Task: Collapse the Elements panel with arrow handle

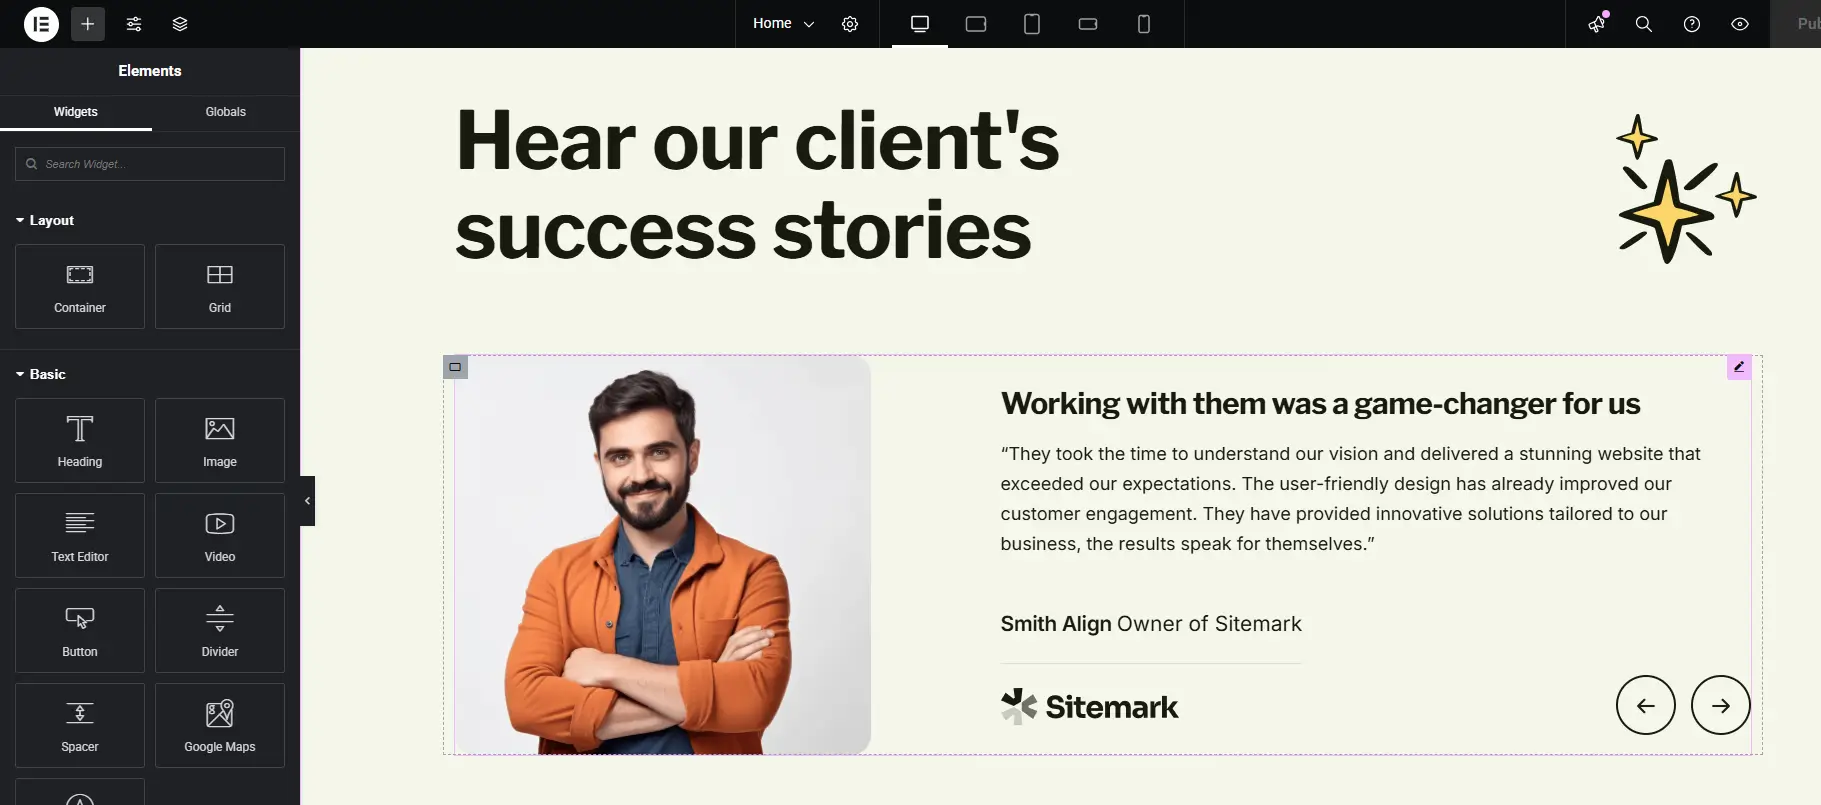Action: tap(307, 501)
